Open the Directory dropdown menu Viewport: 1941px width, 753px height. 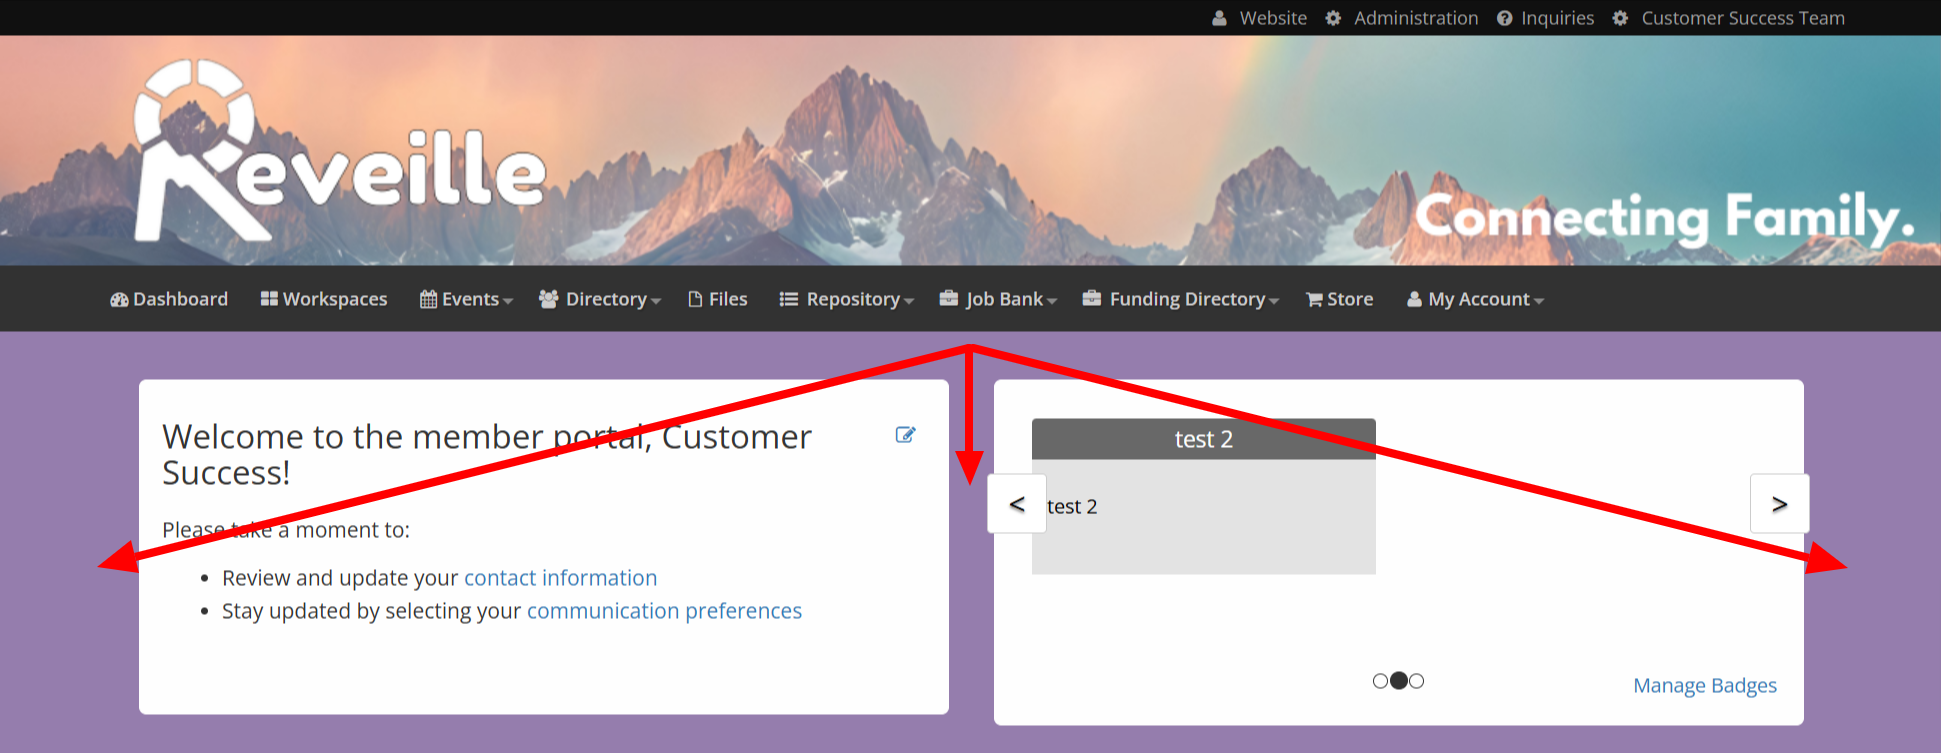click(x=600, y=300)
